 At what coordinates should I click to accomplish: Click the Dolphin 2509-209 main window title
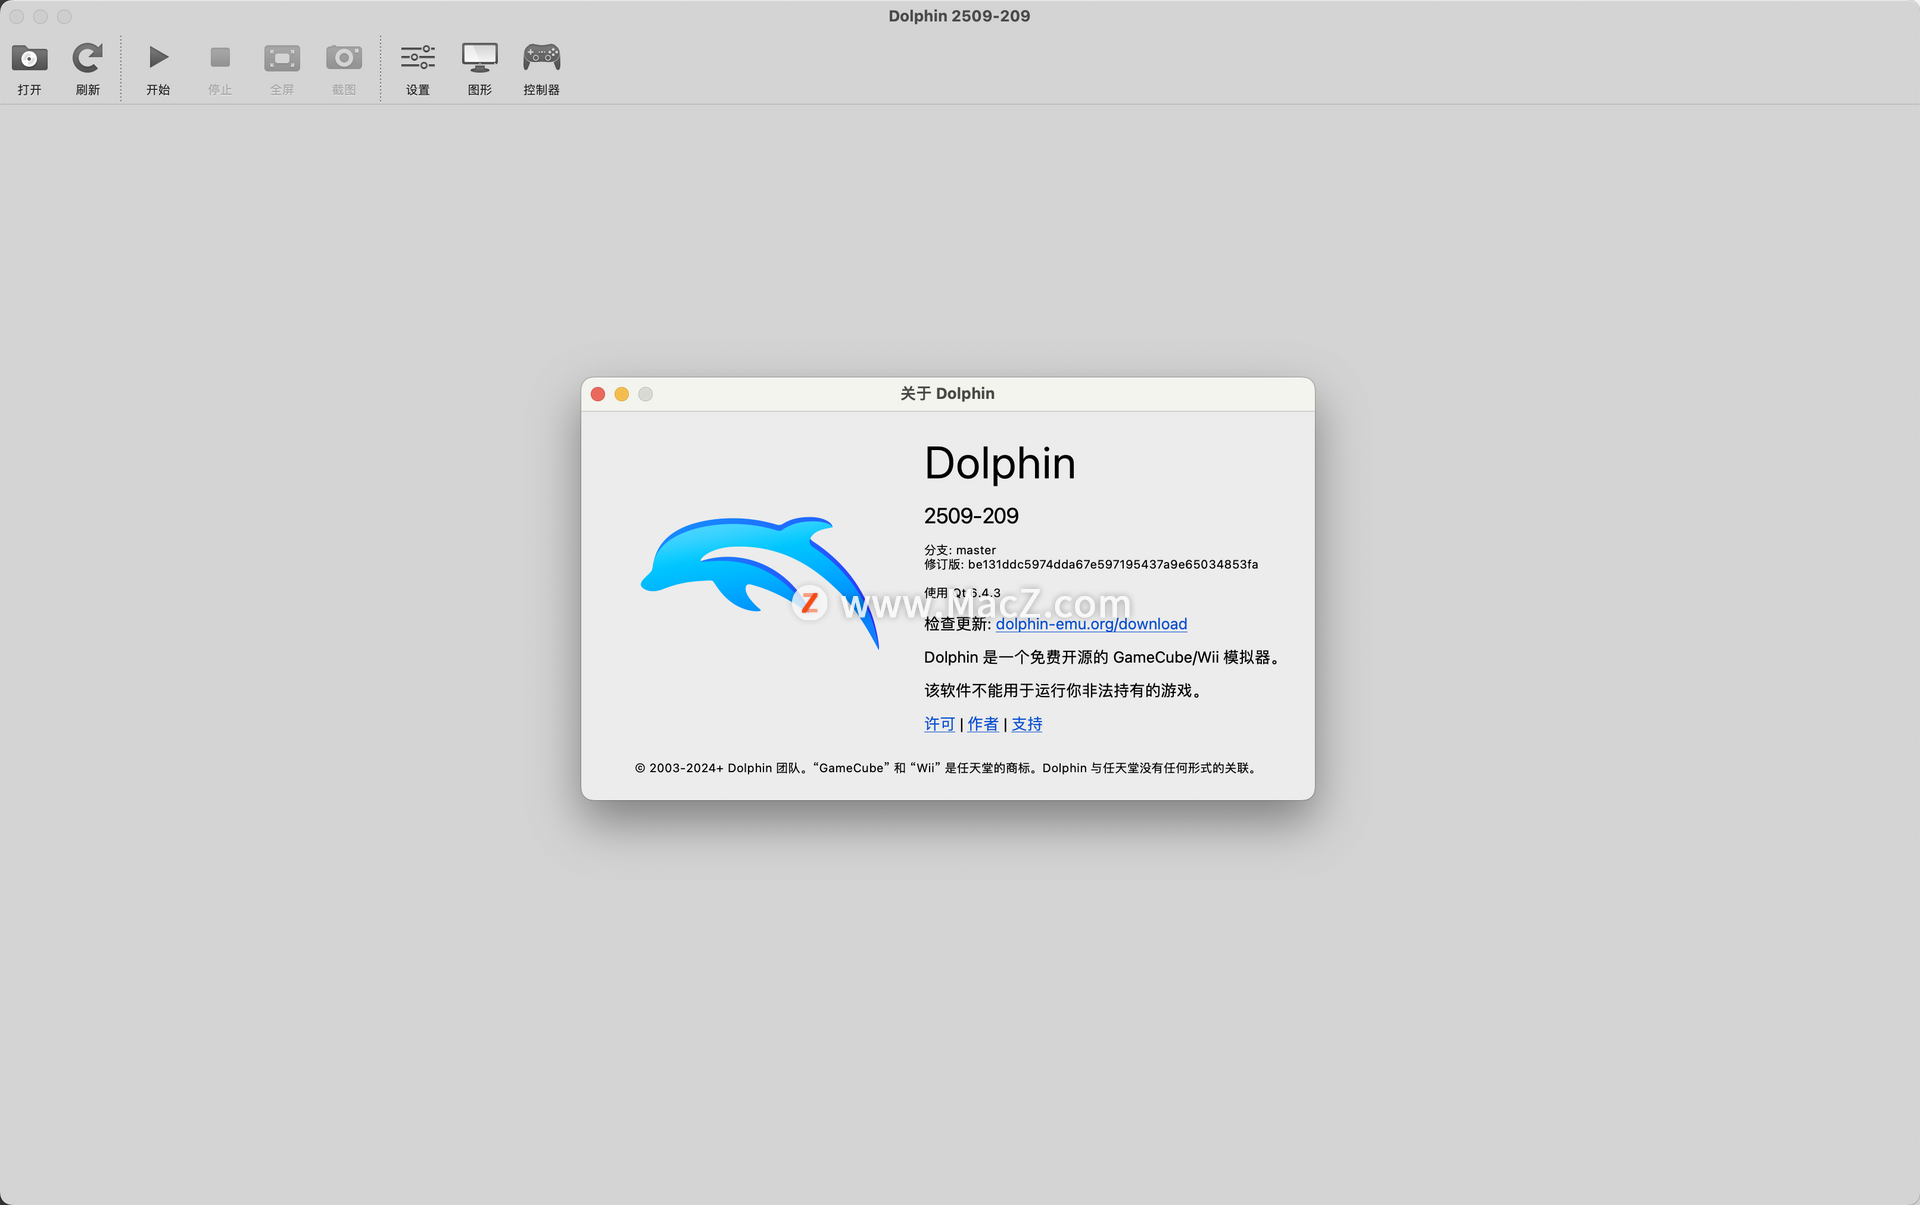tap(959, 16)
